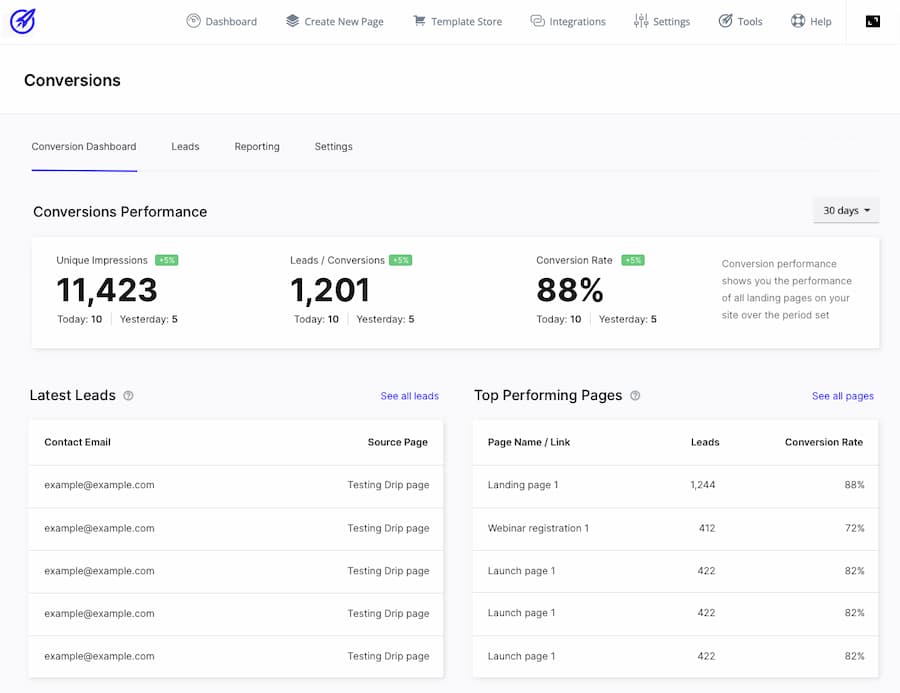Viewport: 900px width, 693px height.
Task: Click Page Name / Link column header
Action: (529, 442)
